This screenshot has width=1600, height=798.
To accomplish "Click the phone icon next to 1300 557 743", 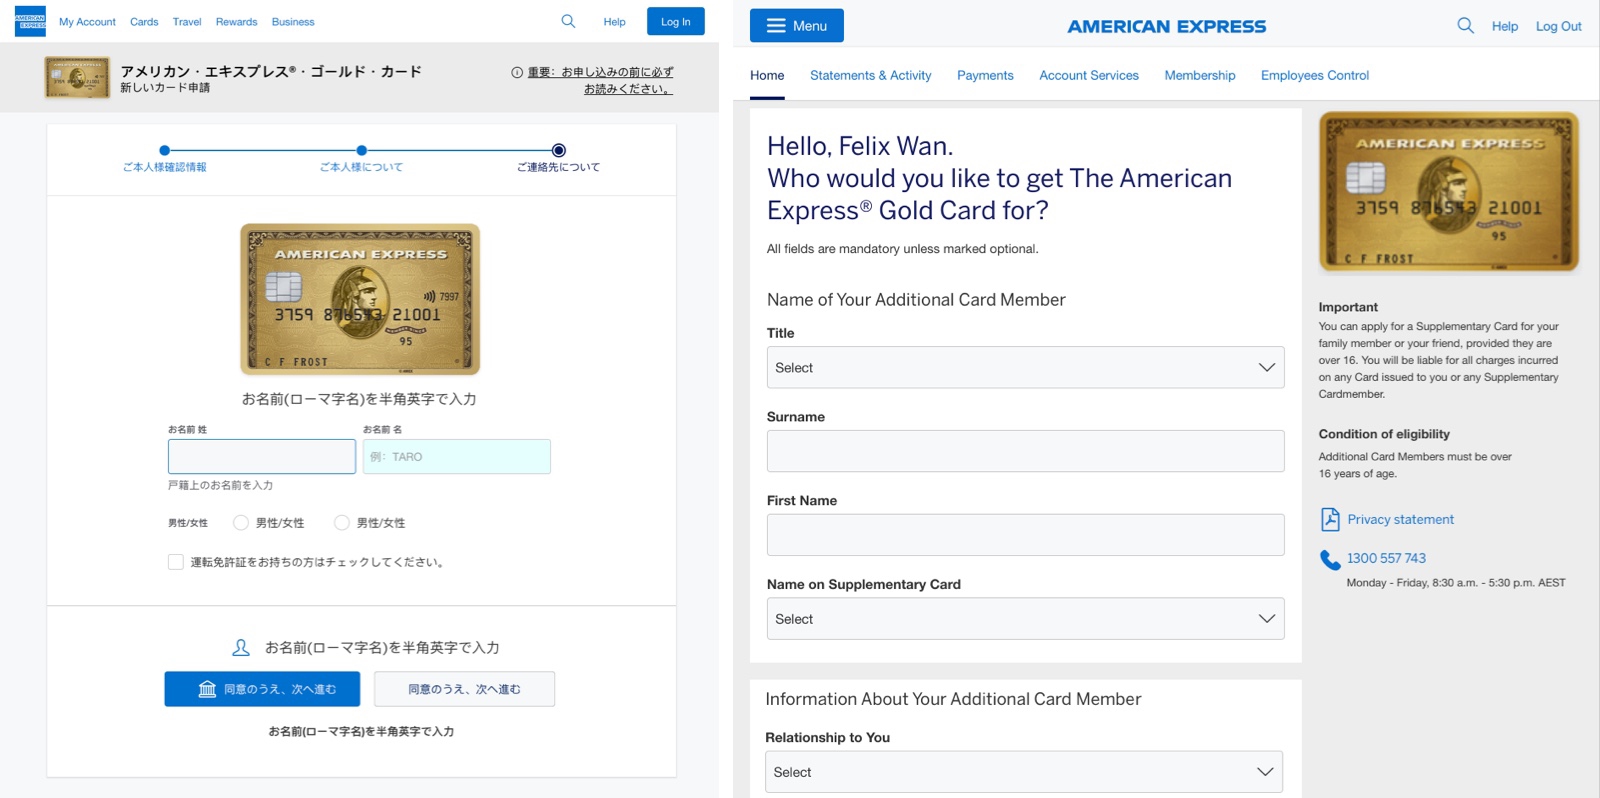I will (1330, 560).
